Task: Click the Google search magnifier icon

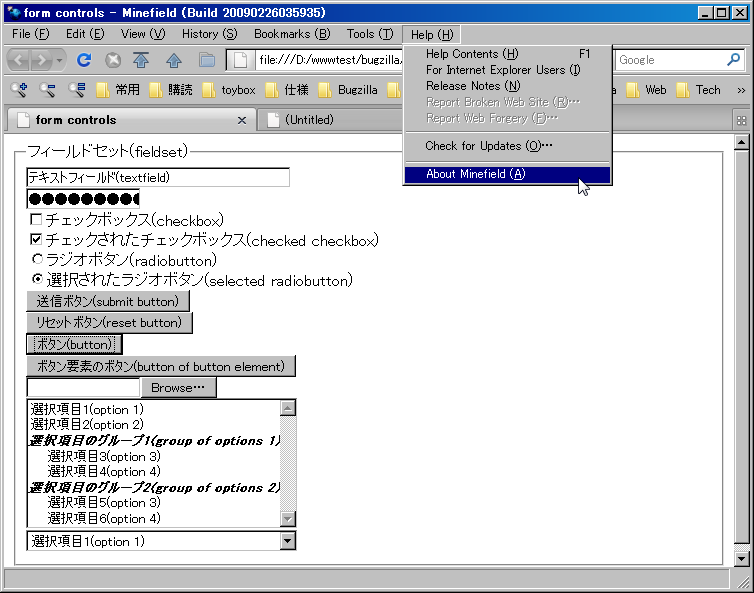Action: click(733, 60)
